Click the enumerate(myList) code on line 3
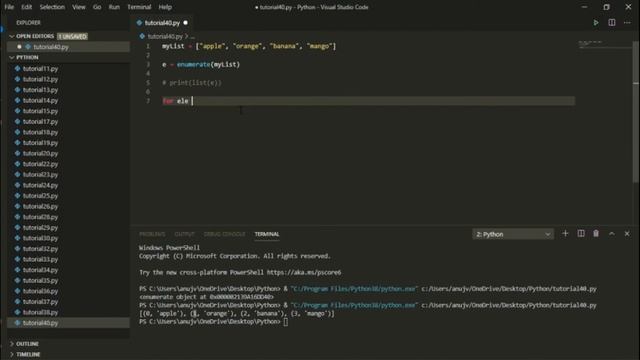The width and height of the screenshot is (640, 360). tap(208, 64)
